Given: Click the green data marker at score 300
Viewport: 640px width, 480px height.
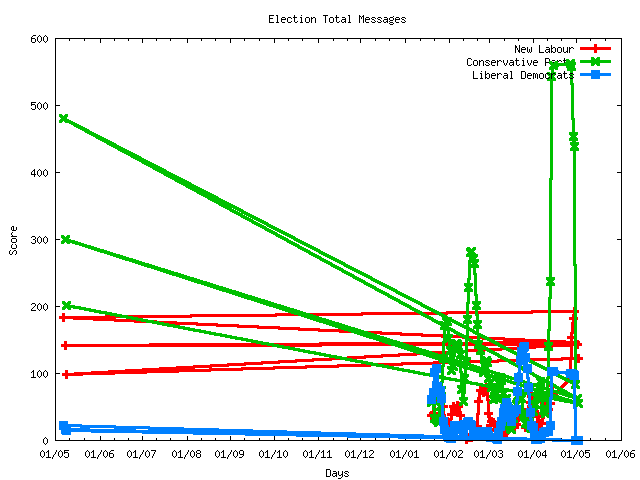Looking at the screenshot, I should click(65, 239).
